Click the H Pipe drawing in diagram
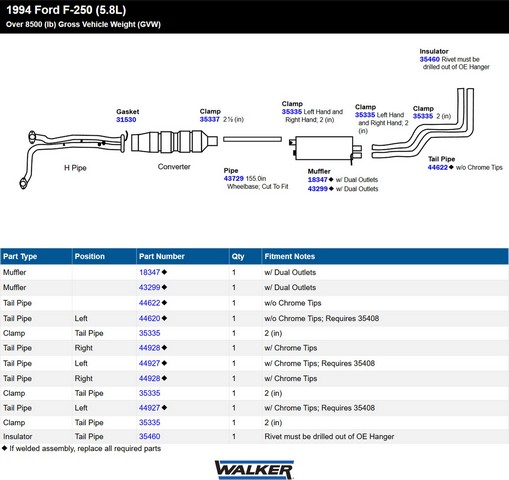Screen dimensions: 509x480 [x=73, y=159]
